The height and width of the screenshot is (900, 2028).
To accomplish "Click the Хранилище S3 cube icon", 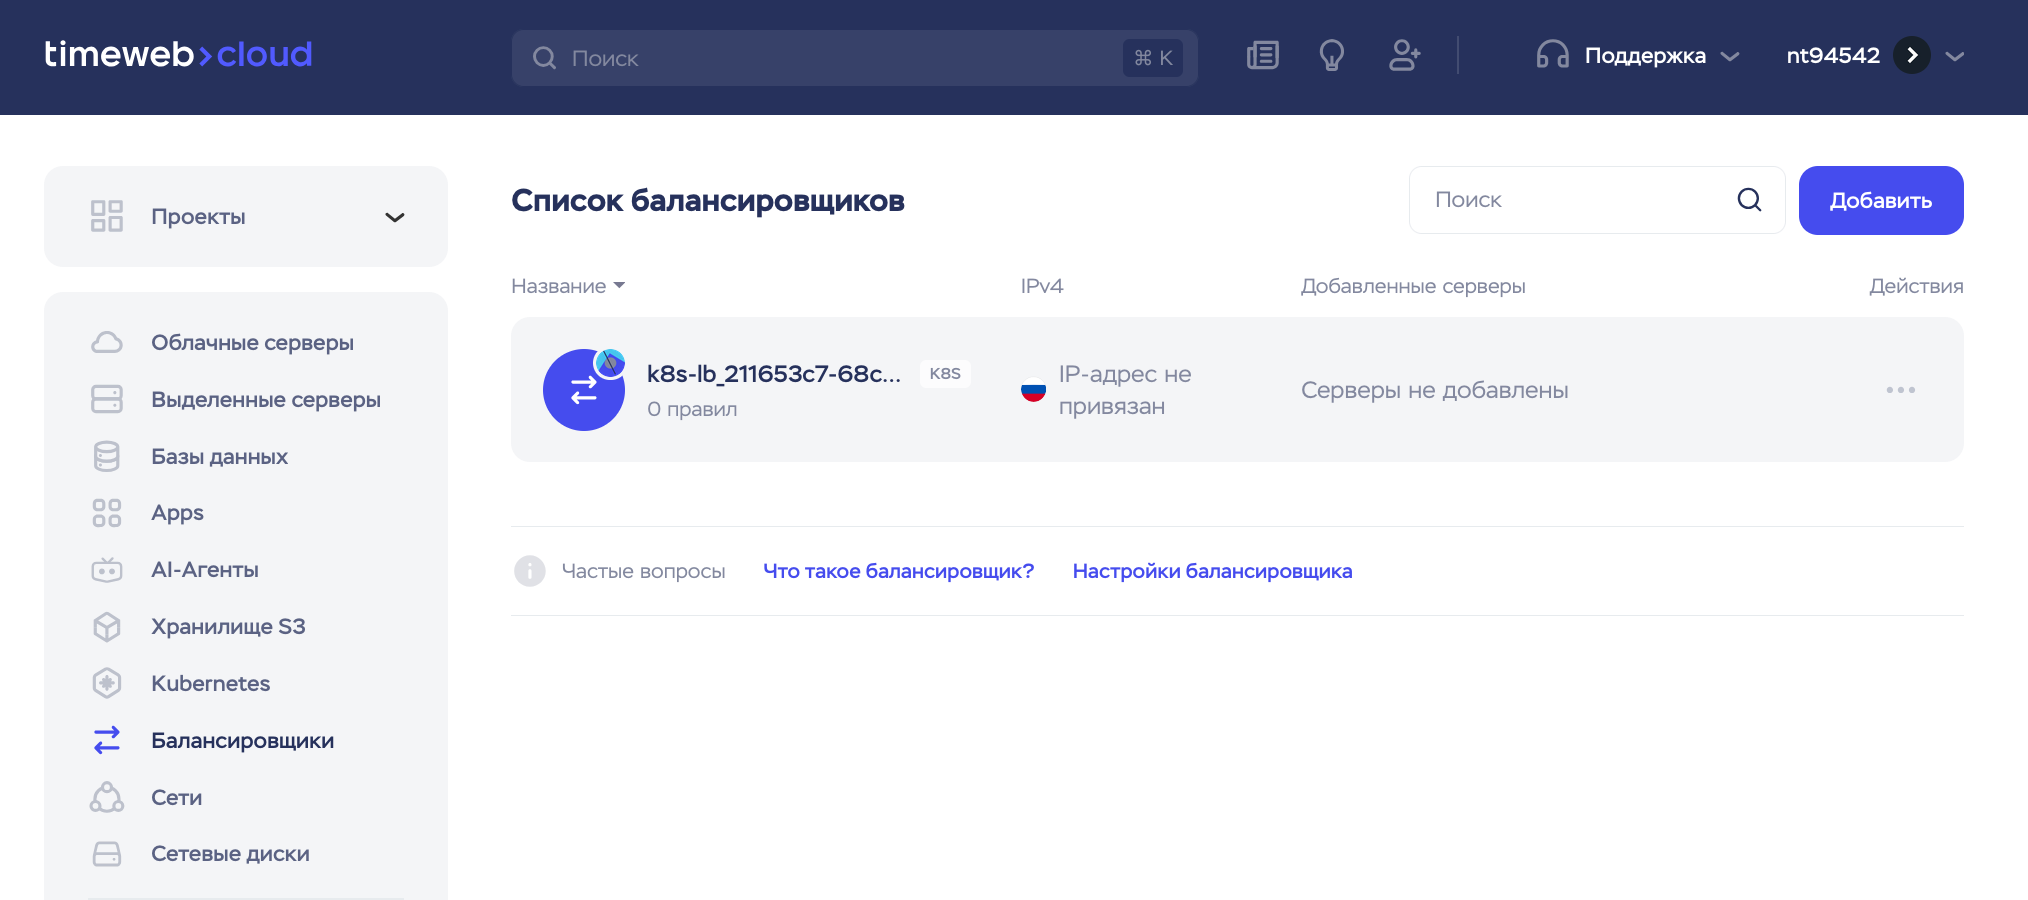I will pos(107,627).
